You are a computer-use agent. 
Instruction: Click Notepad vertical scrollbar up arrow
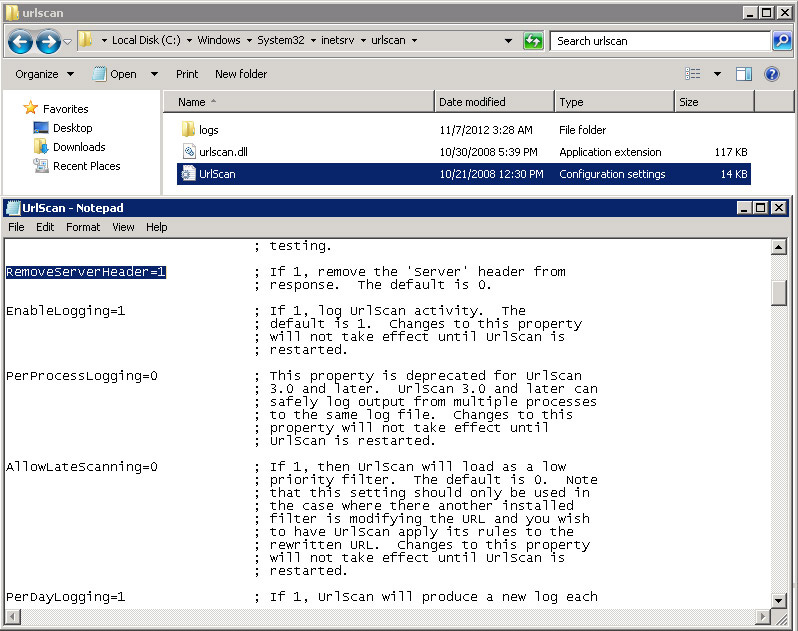[779, 247]
